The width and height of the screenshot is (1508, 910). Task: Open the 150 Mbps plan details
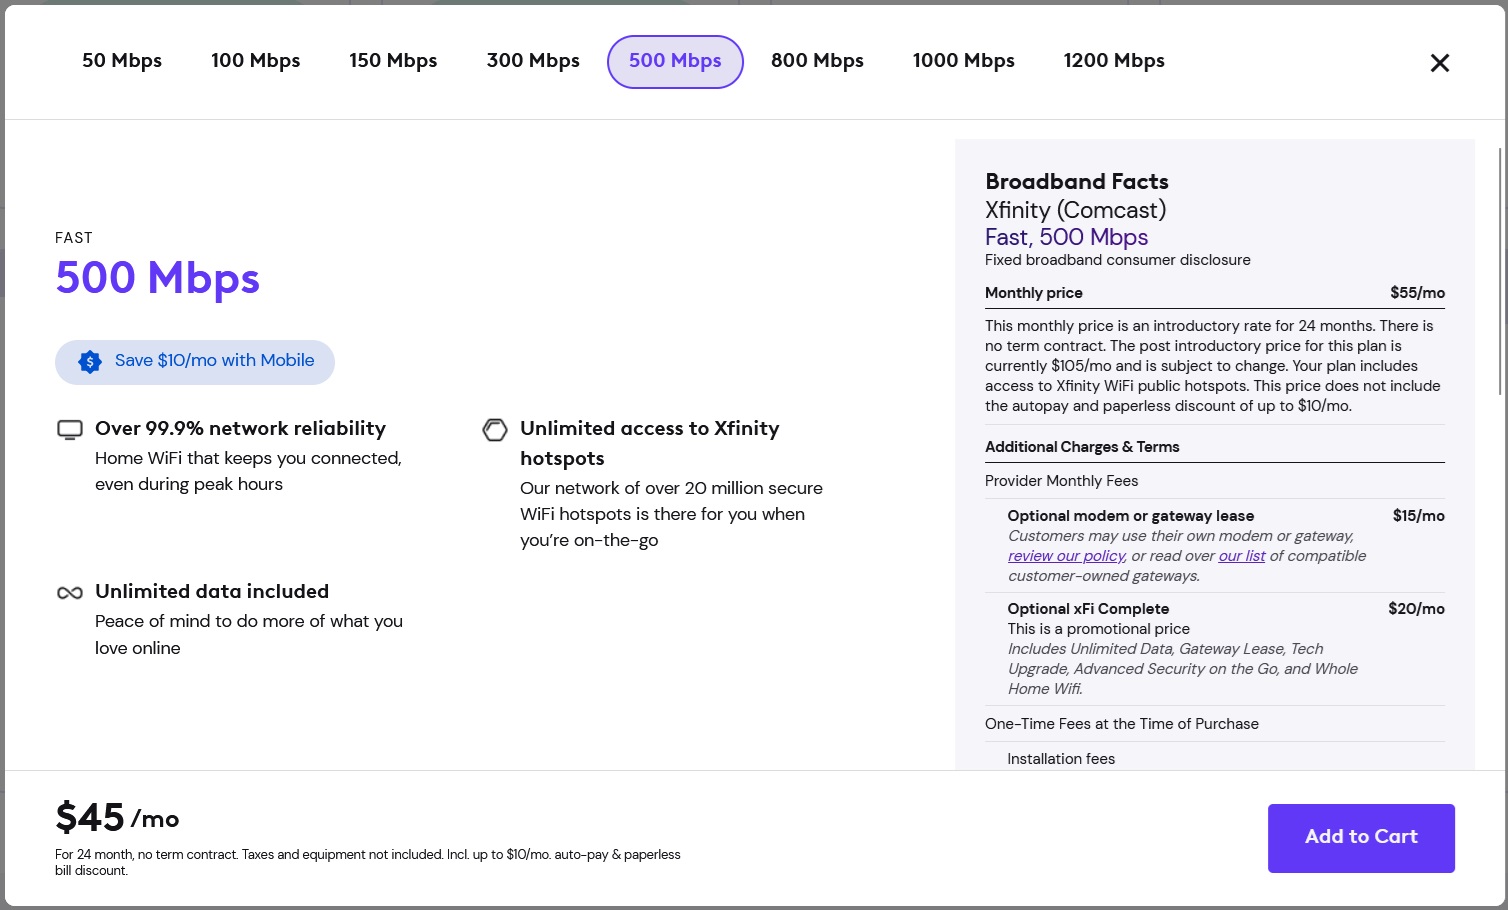click(x=393, y=61)
